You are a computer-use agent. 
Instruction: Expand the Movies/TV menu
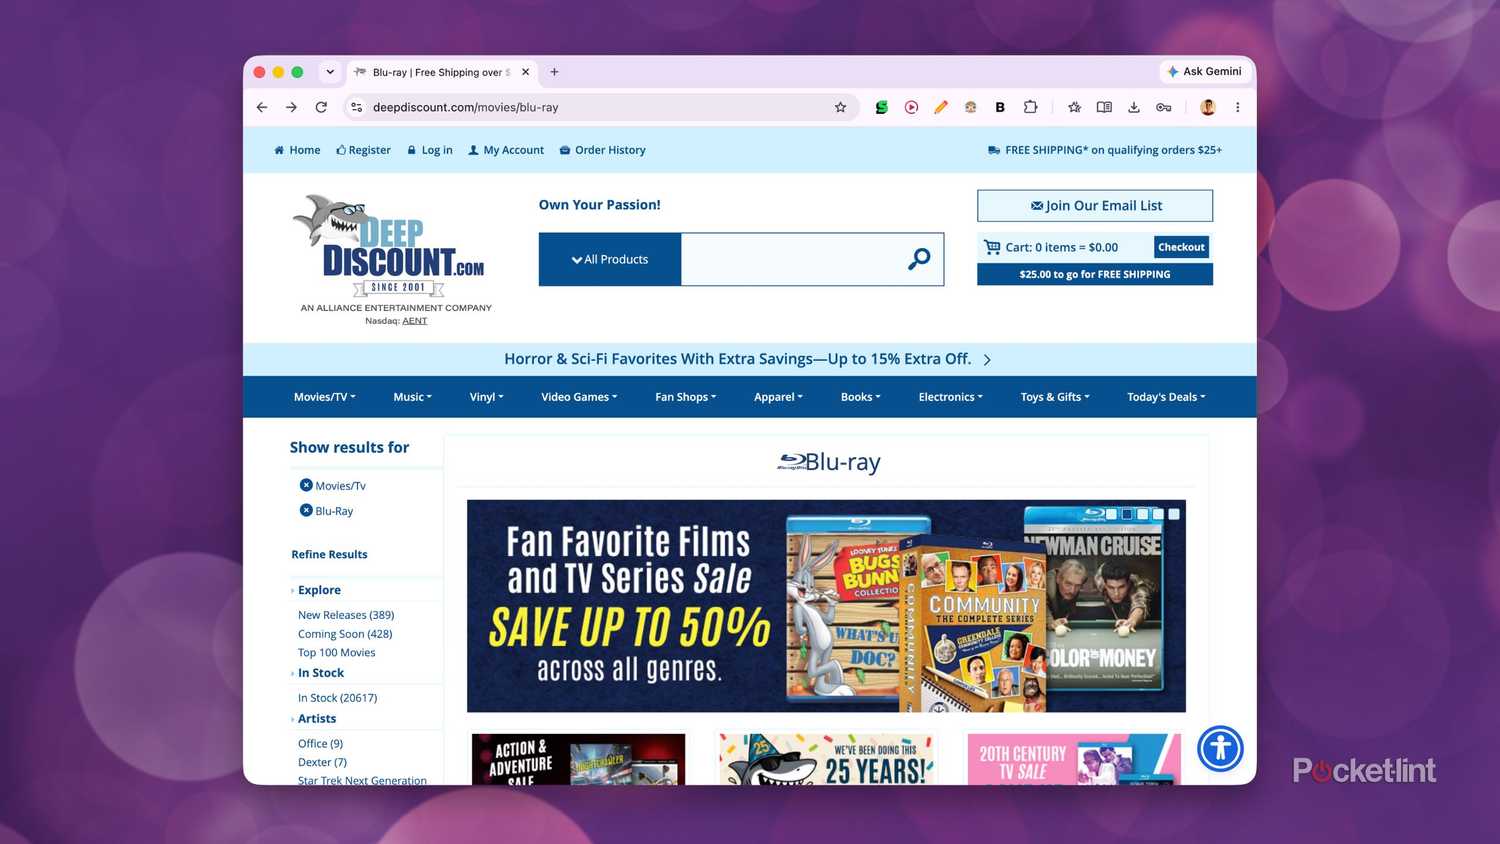(324, 397)
